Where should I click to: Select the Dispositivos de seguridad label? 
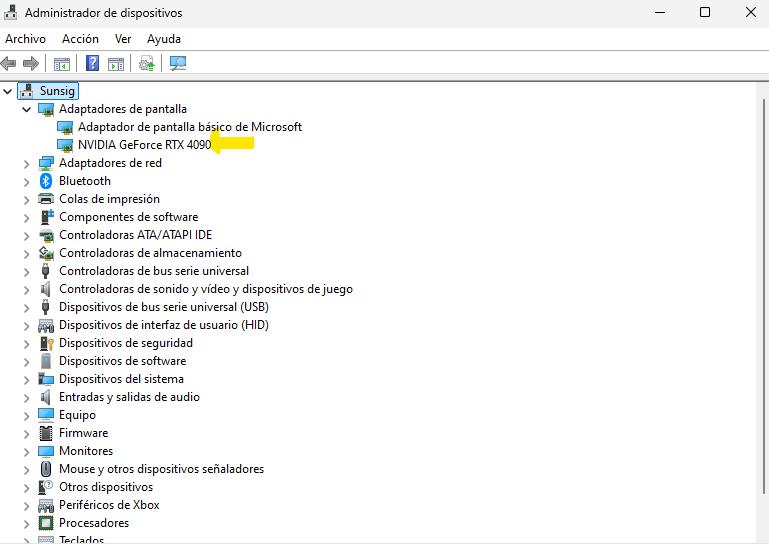[126, 343]
